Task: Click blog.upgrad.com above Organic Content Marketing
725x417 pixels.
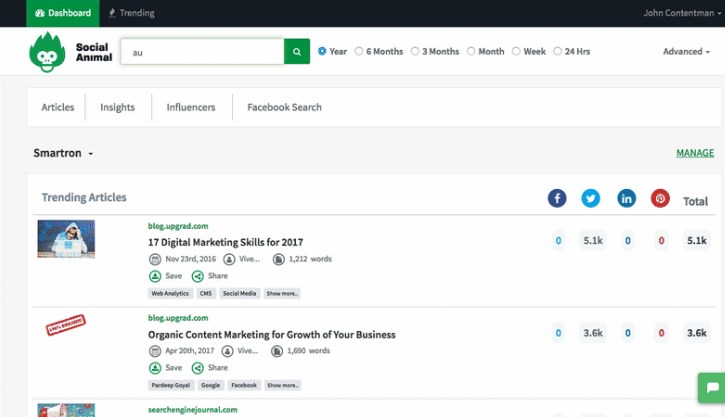Action: click(x=178, y=318)
